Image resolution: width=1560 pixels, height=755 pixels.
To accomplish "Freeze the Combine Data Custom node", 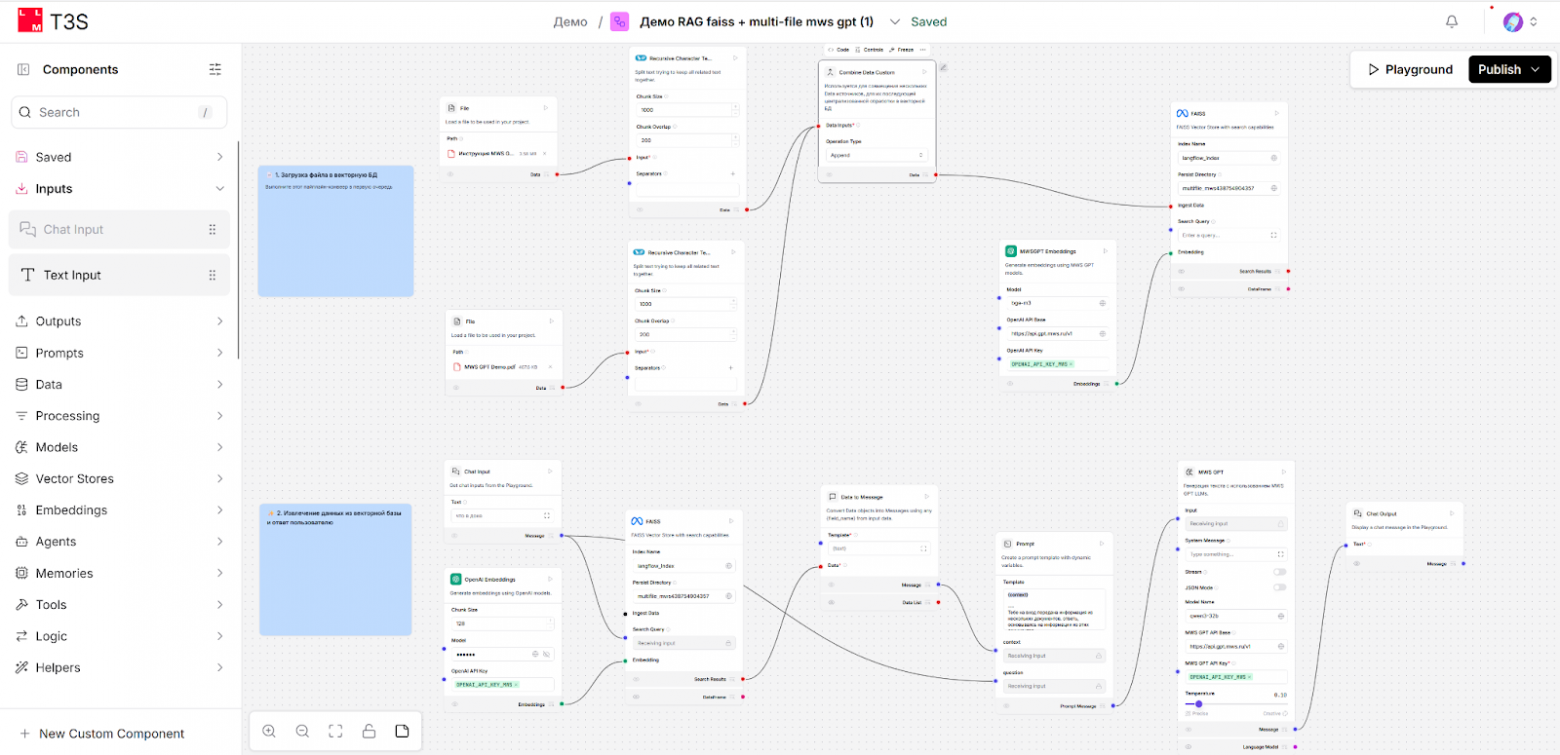I will [901, 49].
